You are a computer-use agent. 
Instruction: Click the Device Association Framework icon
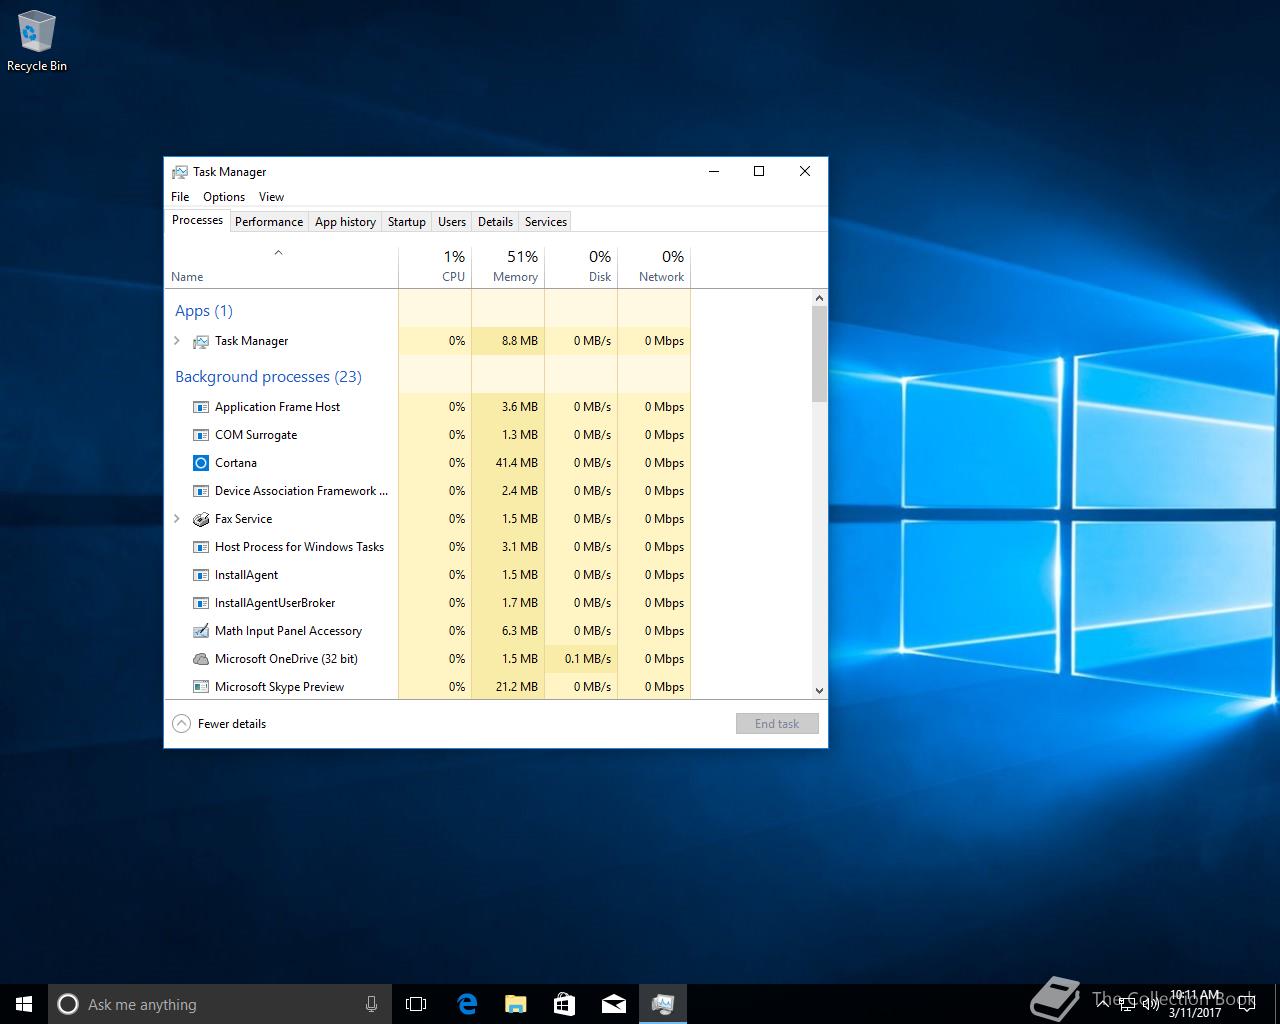click(201, 491)
